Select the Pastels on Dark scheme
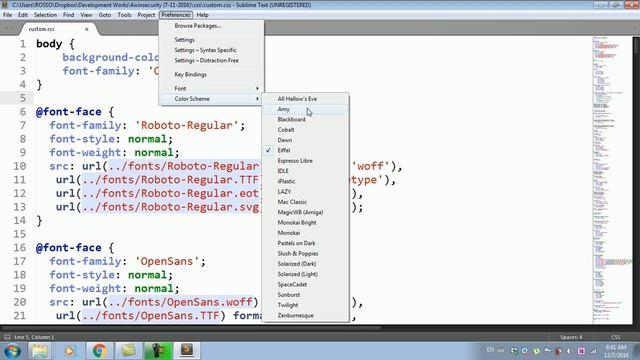The height and width of the screenshot is (360, 640). 305,243
